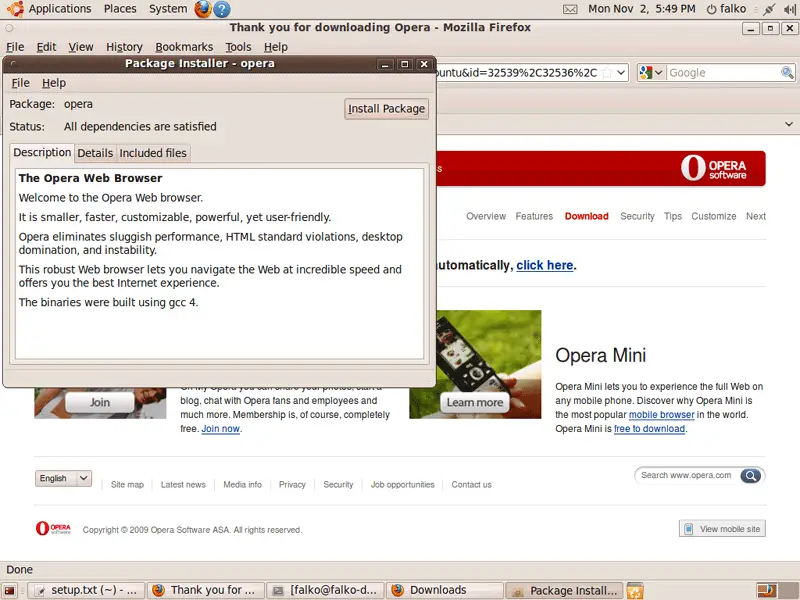Open the Security nav link at page top
The height and width of the screenshot is (600, 800).
pos(637,216)
